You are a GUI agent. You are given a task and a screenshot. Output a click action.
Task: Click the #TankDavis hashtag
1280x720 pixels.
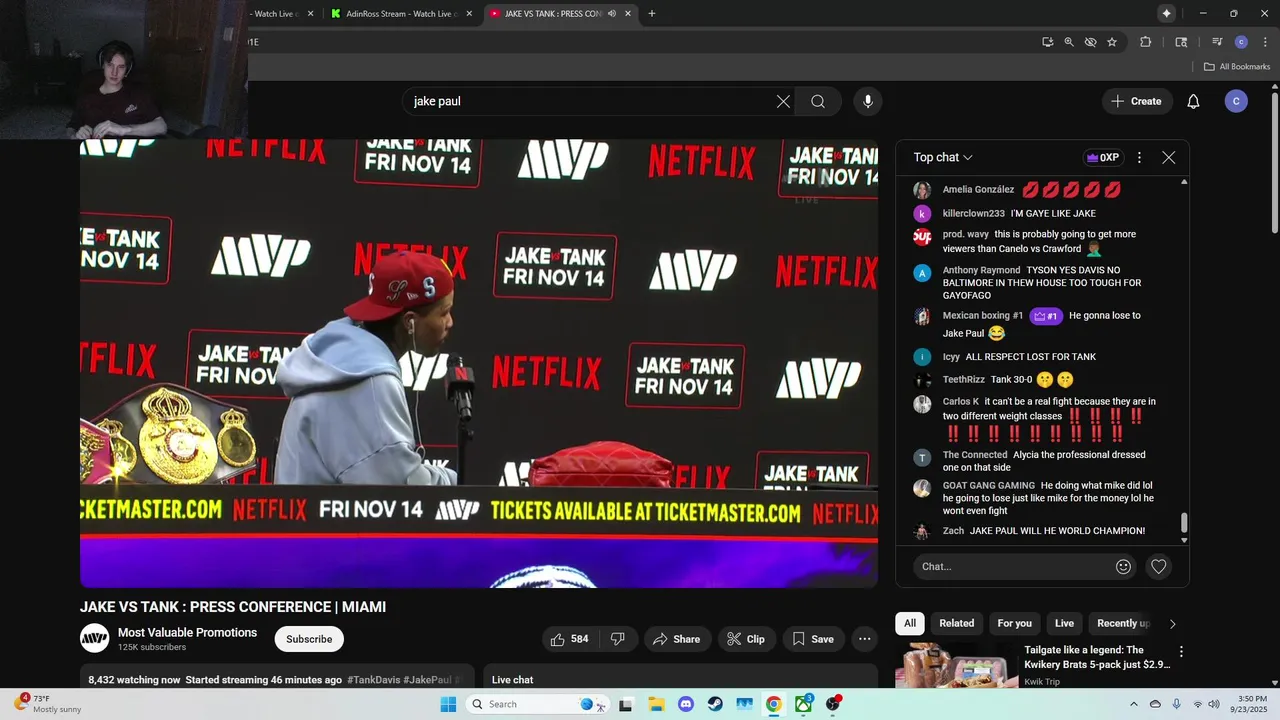click(x=374, y=680)
